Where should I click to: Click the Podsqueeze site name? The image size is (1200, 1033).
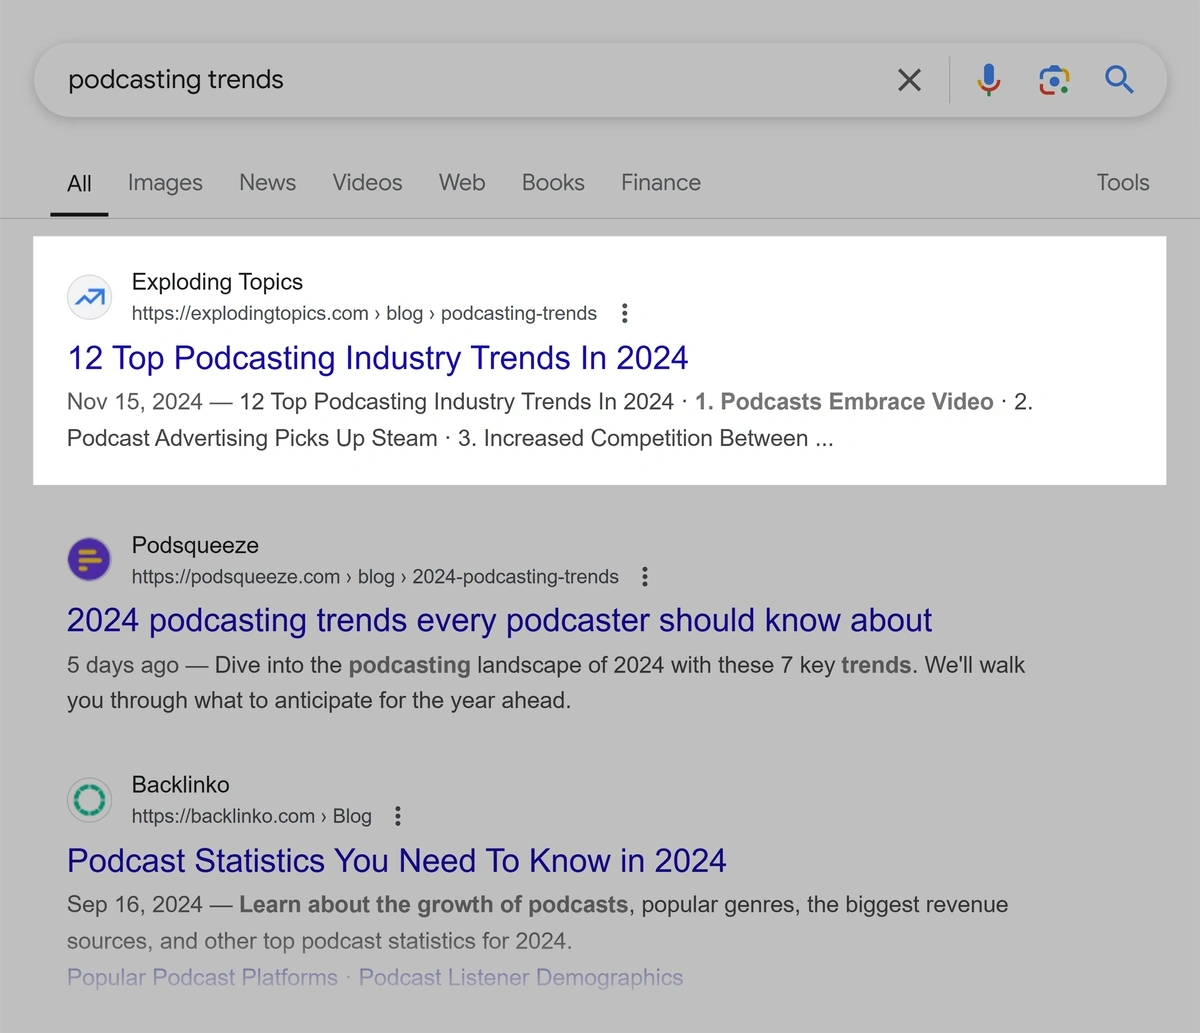pyautogui.click(x=195, y=545)
